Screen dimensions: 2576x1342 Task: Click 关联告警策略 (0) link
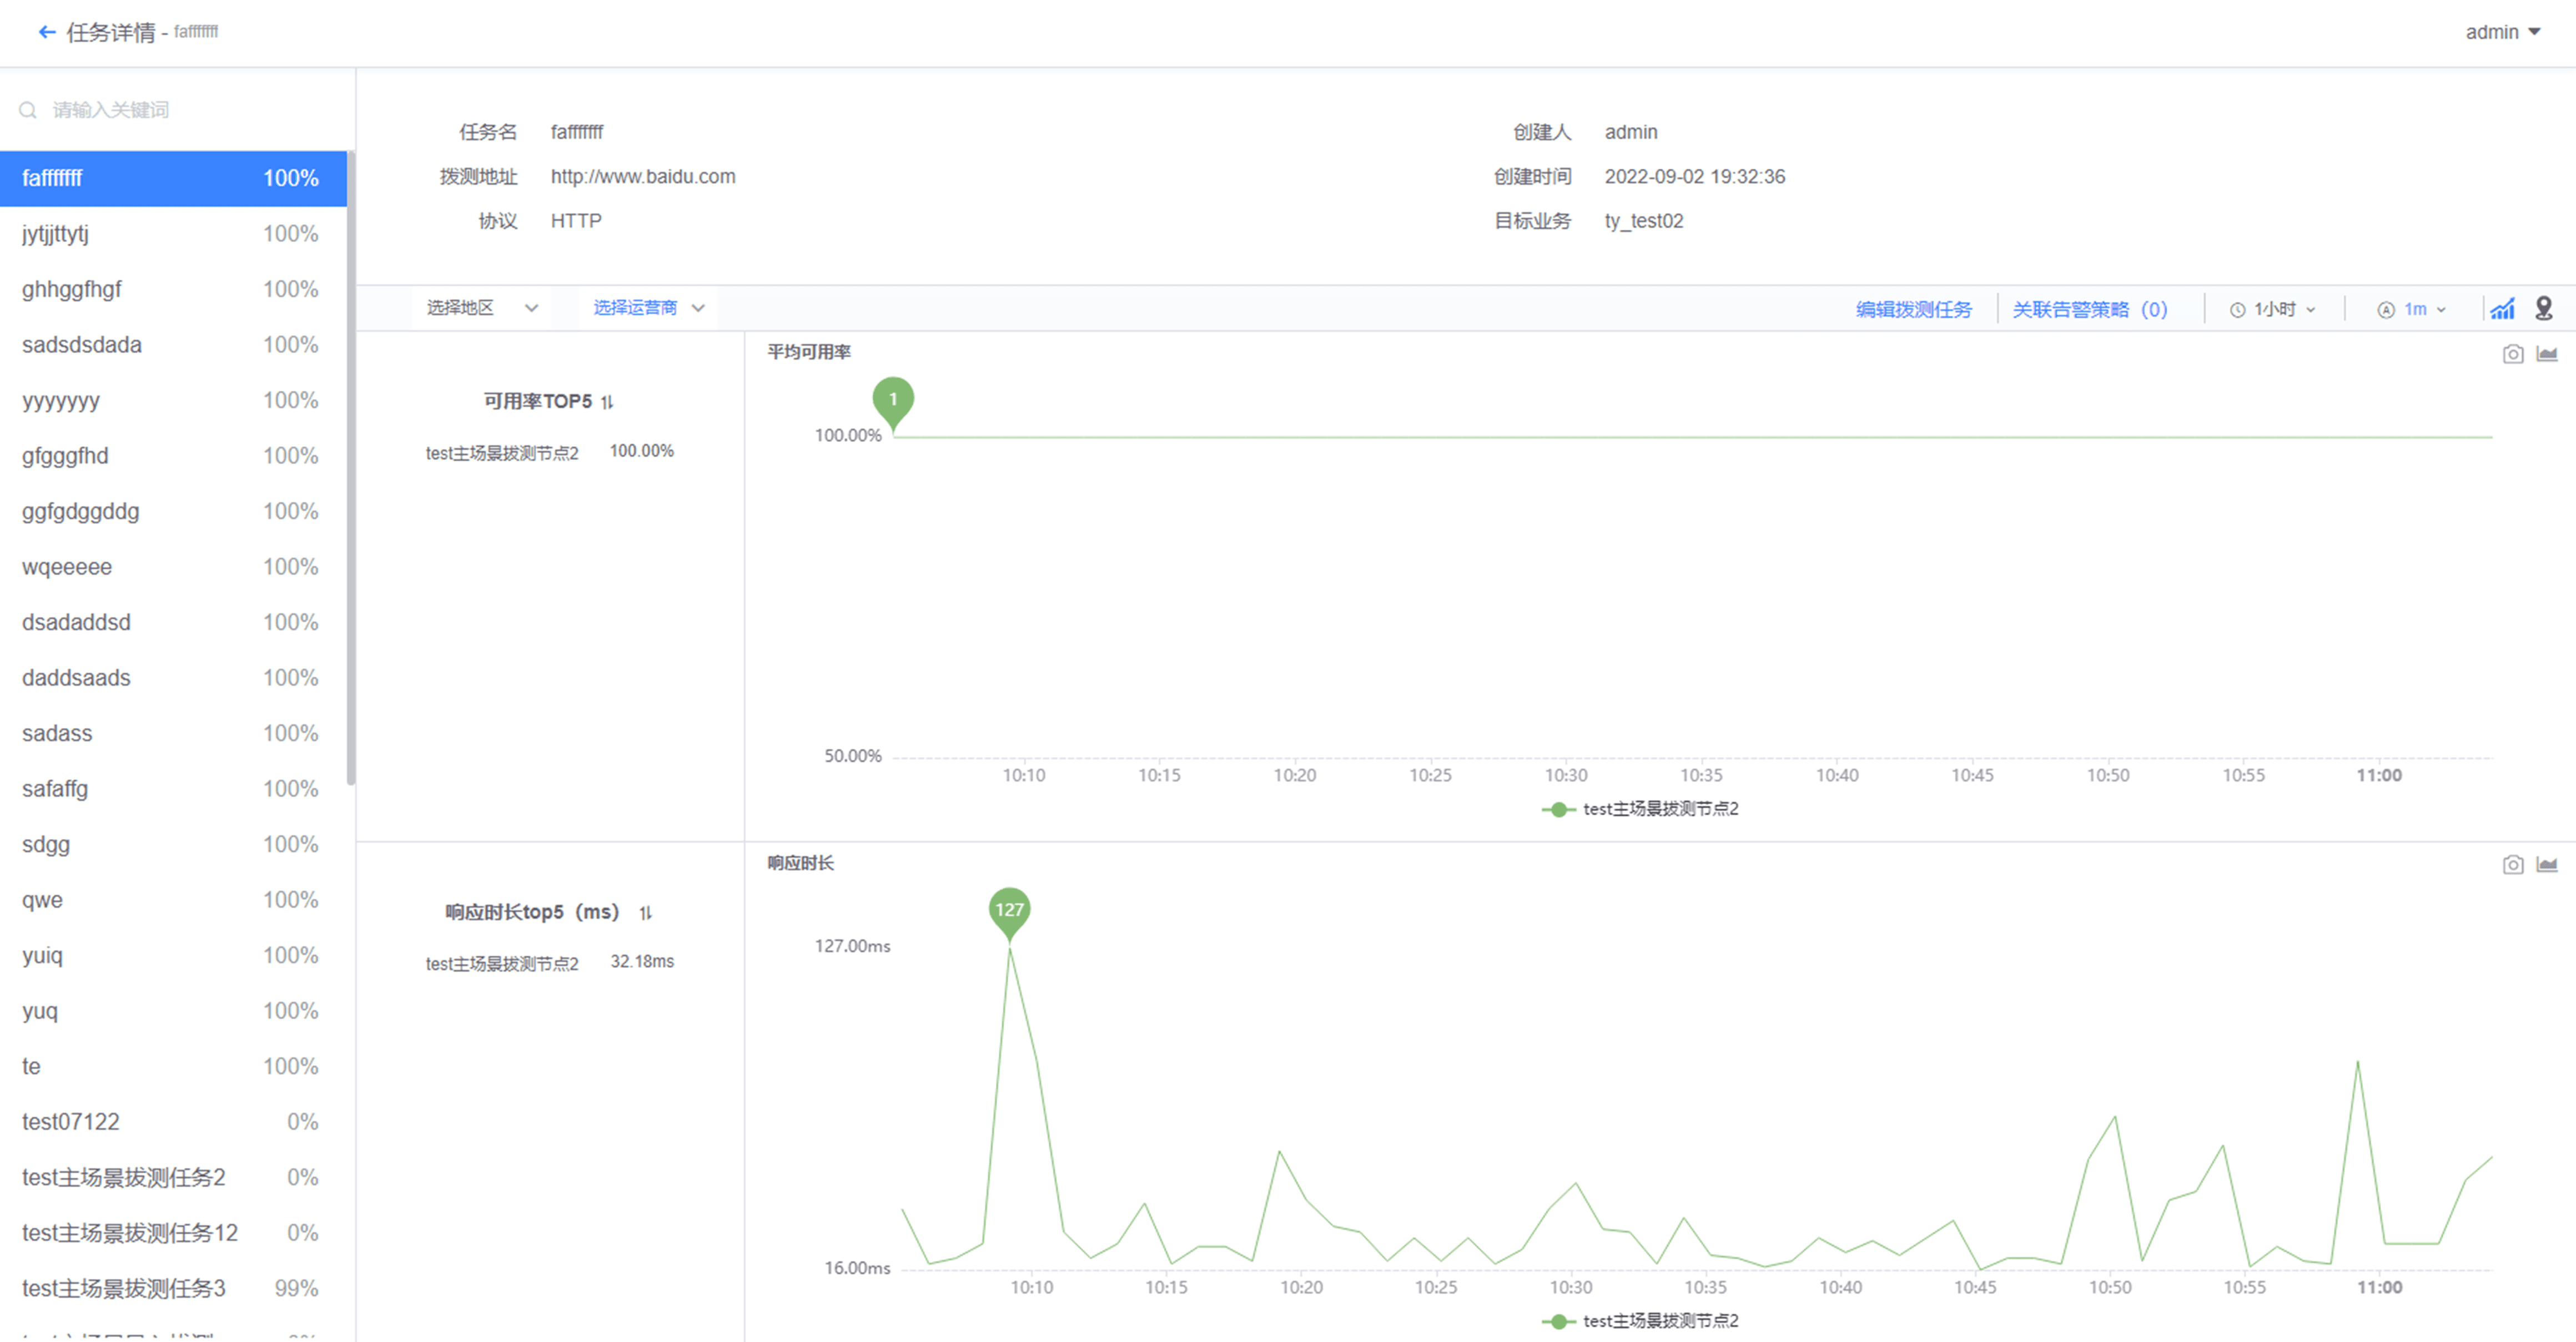tap(2090, 310)
